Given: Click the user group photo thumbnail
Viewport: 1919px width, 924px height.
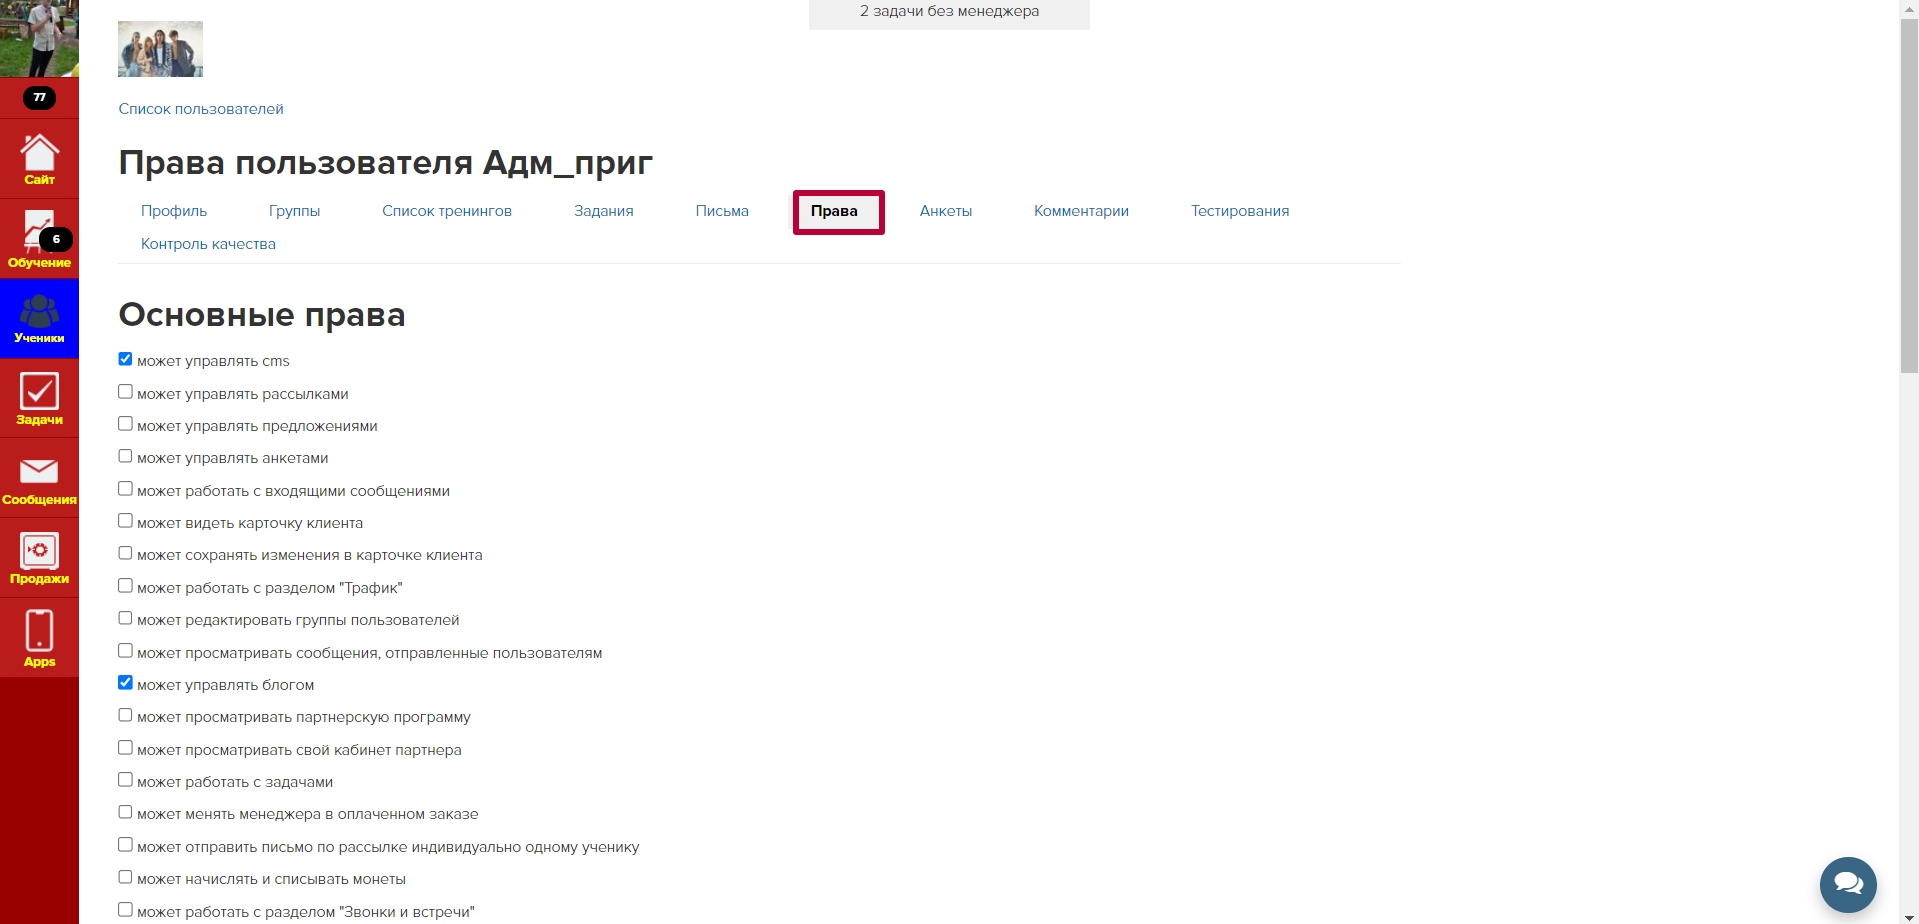Looking at the screenshot, I should (x=160, y=49).
